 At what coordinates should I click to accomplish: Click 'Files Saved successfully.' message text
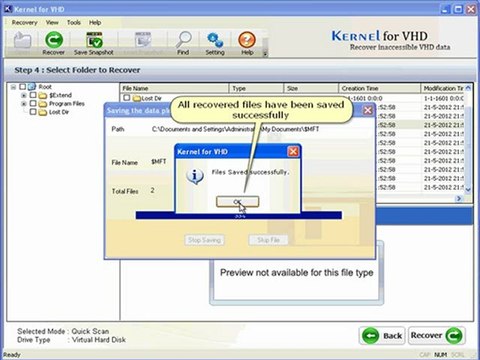click(x=250, y=172)
